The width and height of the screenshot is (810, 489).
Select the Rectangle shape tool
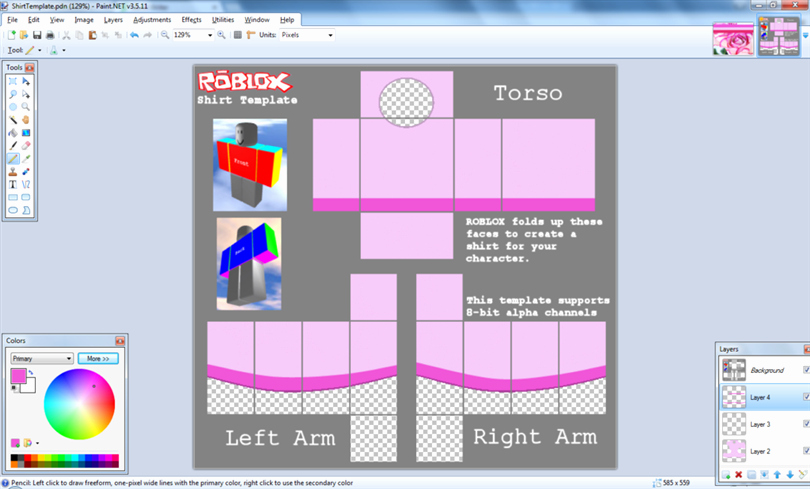[13, 197]
